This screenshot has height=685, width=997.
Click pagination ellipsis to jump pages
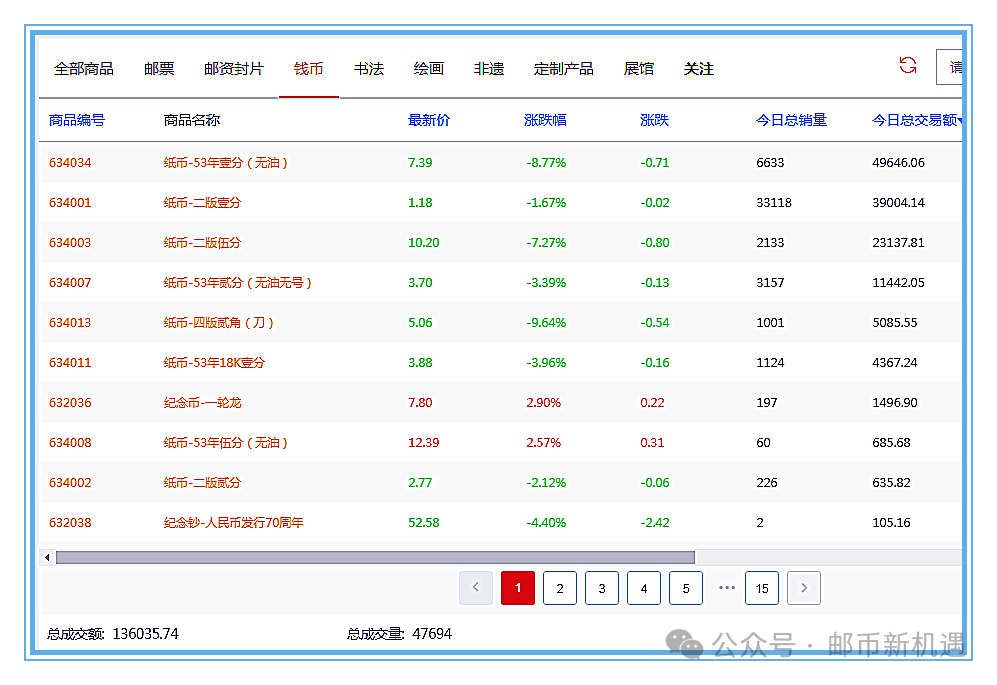click(x=727, y=588)
